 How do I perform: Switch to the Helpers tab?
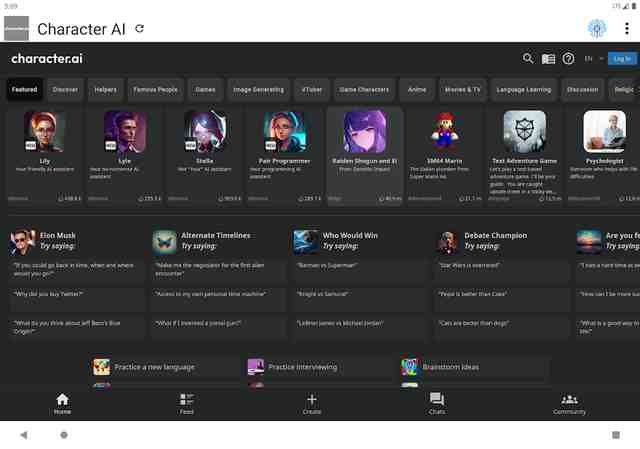(105, 89)
